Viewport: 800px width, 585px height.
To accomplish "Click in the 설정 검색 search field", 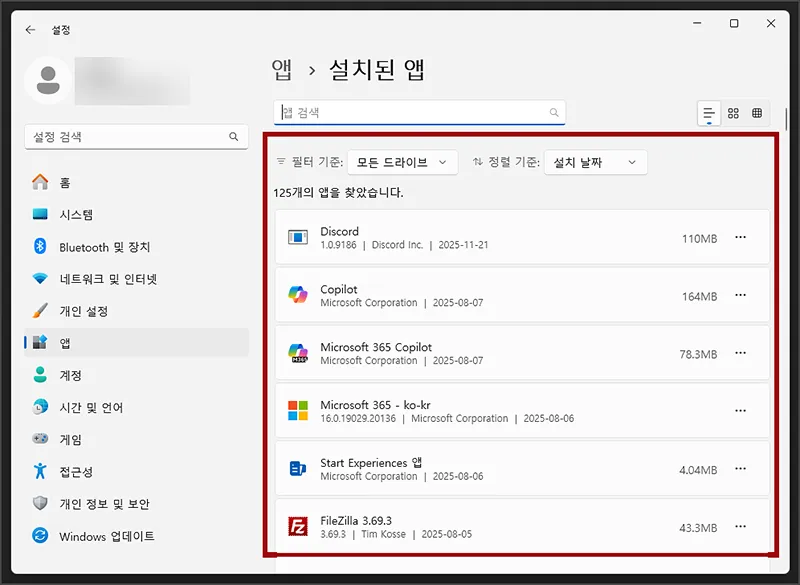I will pyautogui.click(x=136, y=137).
